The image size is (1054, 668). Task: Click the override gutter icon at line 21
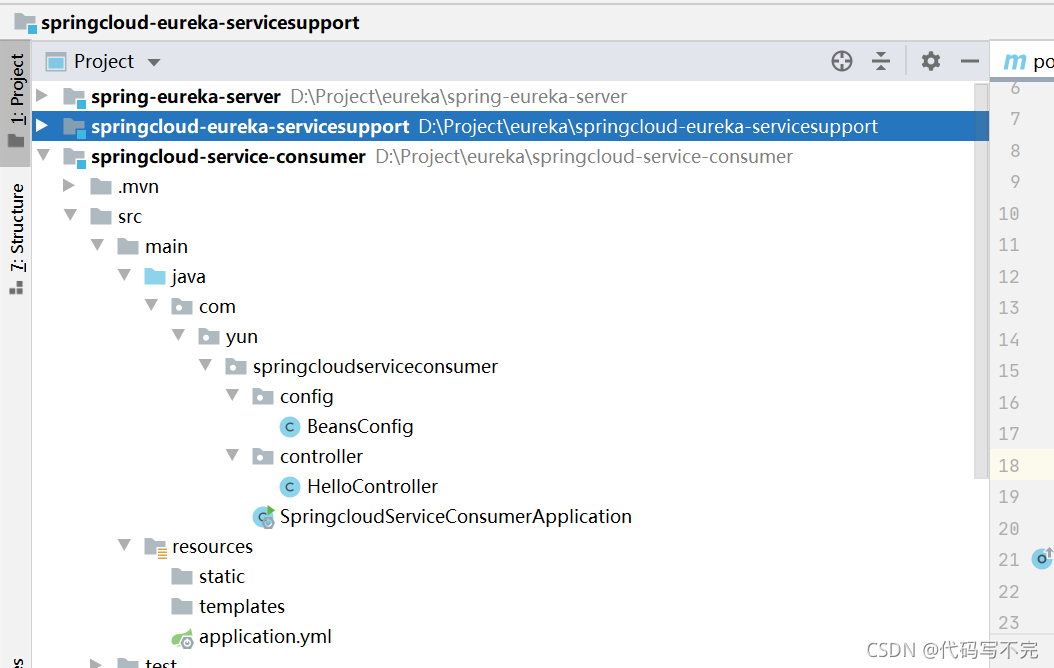coord(1041,559)
